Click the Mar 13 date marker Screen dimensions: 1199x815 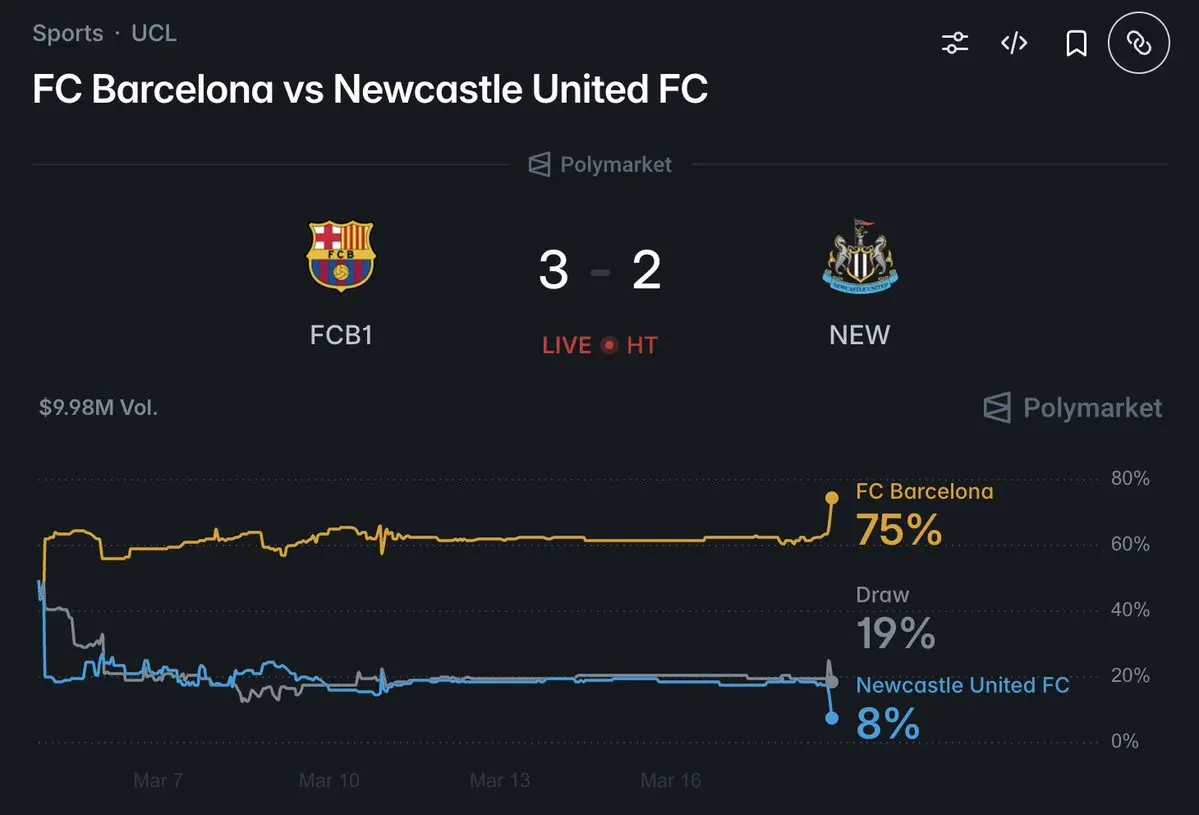click(500, 780)
